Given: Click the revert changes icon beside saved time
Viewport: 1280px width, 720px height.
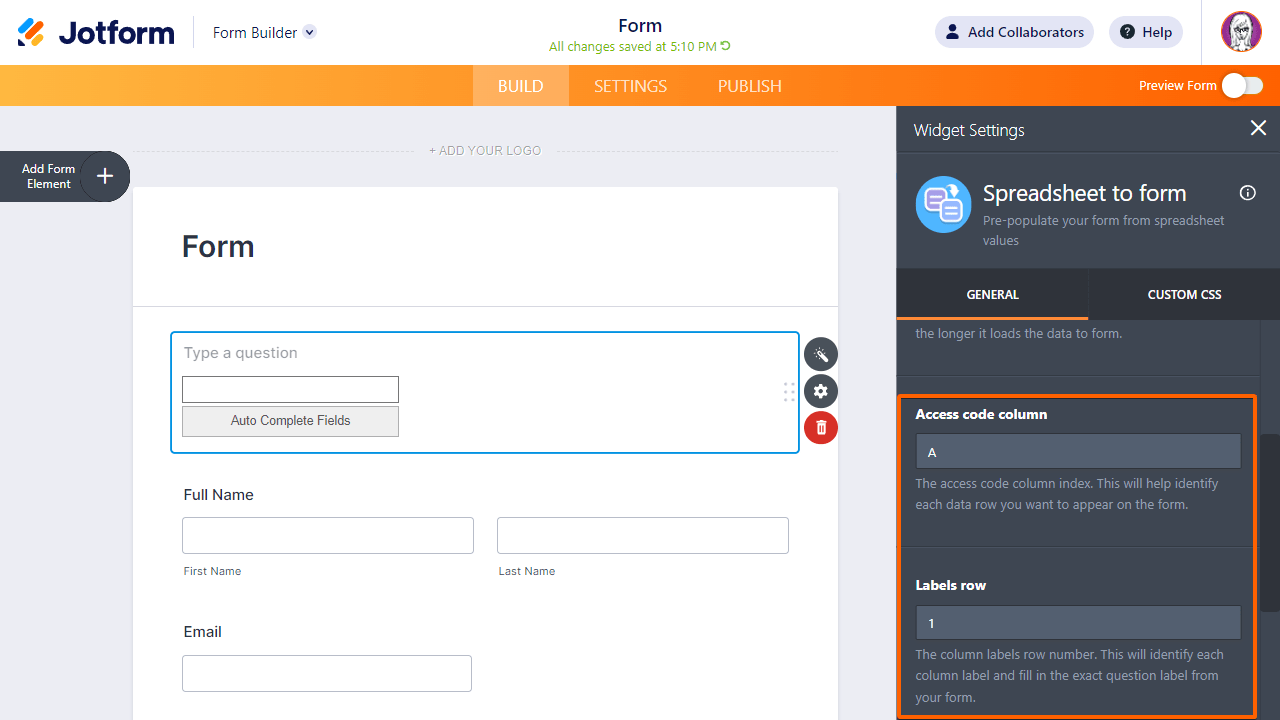Looking at the screenshot, I should tap(726, 46).
